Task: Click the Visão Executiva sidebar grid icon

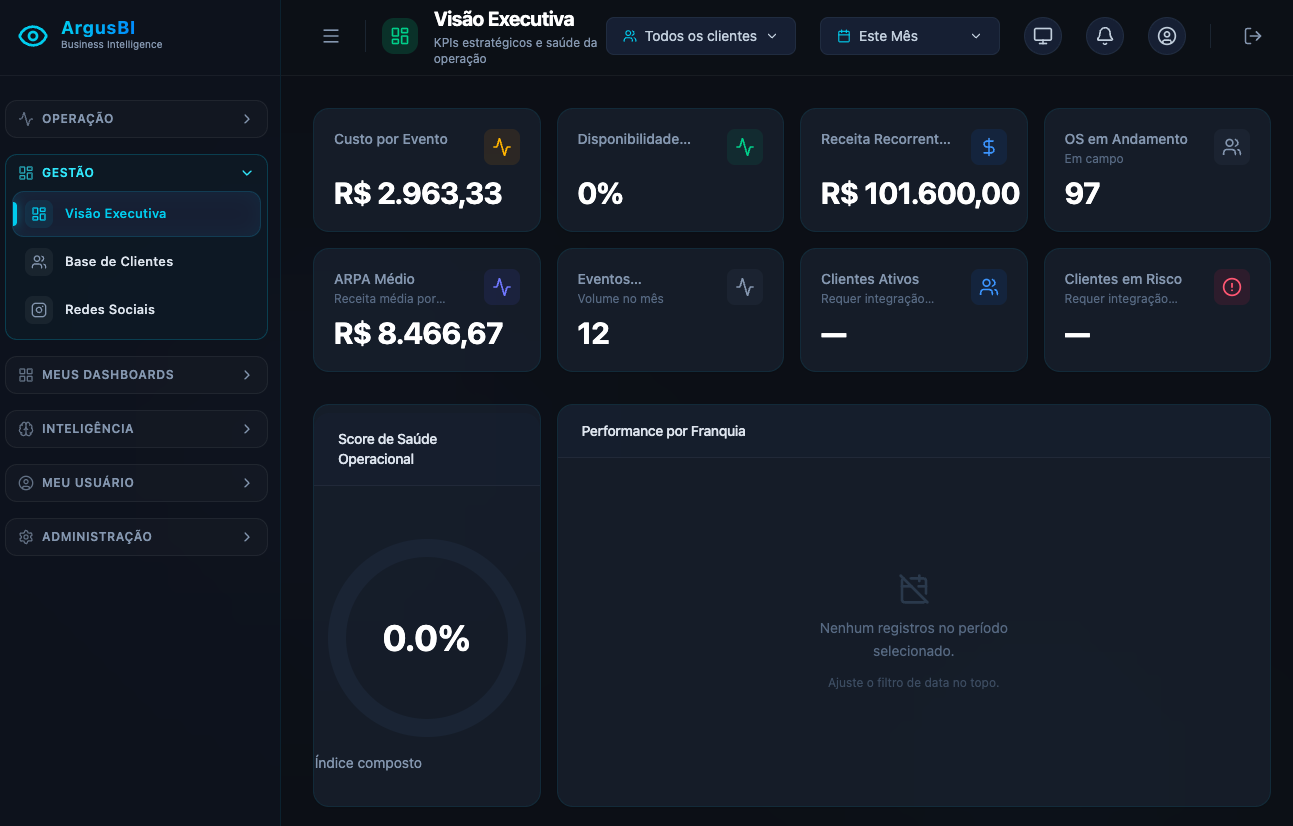Action: point(39,214)
